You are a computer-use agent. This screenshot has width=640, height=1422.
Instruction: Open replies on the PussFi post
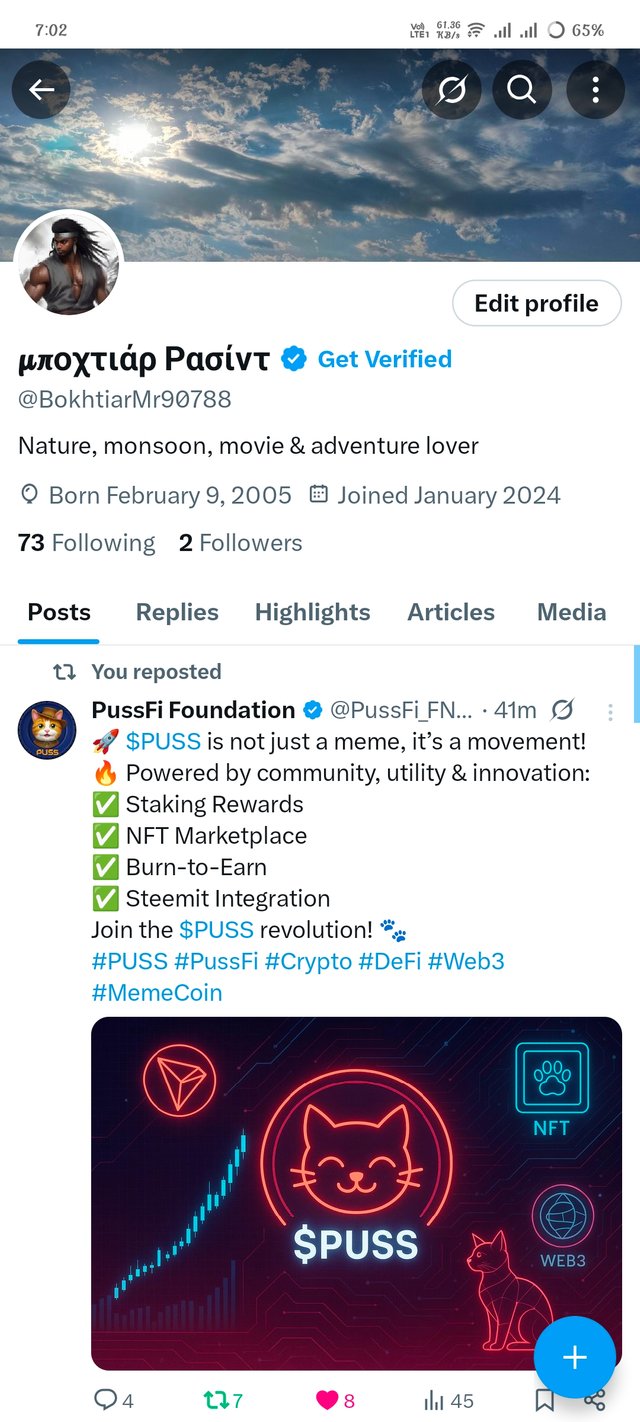pyautogui.click(x=113, y=1400)
